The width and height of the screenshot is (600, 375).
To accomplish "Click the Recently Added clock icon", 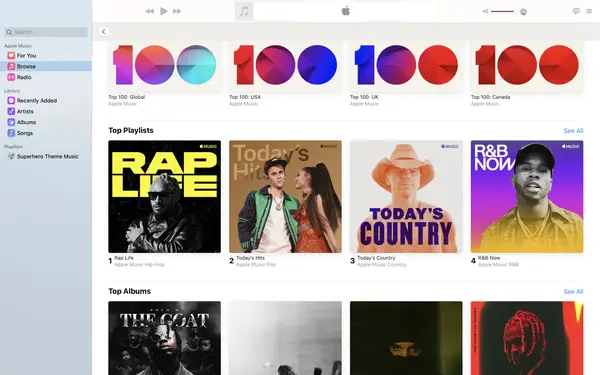I will [11, 101].
